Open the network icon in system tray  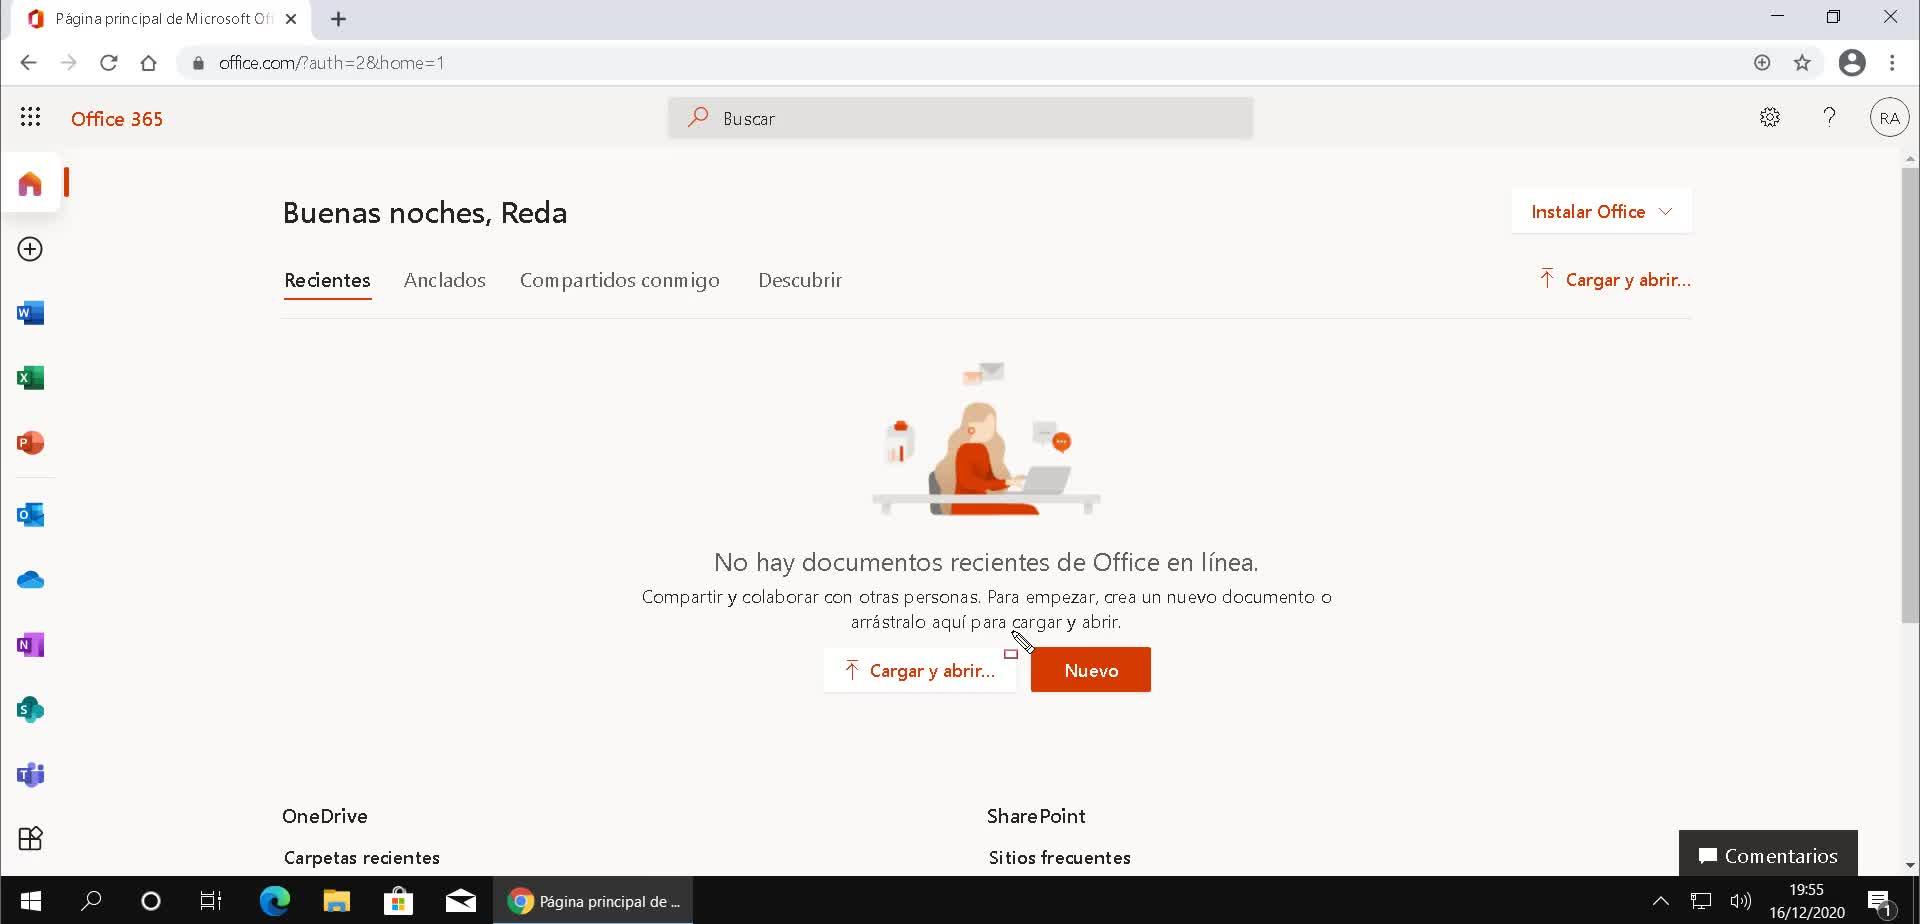[x=1701, y=901]
